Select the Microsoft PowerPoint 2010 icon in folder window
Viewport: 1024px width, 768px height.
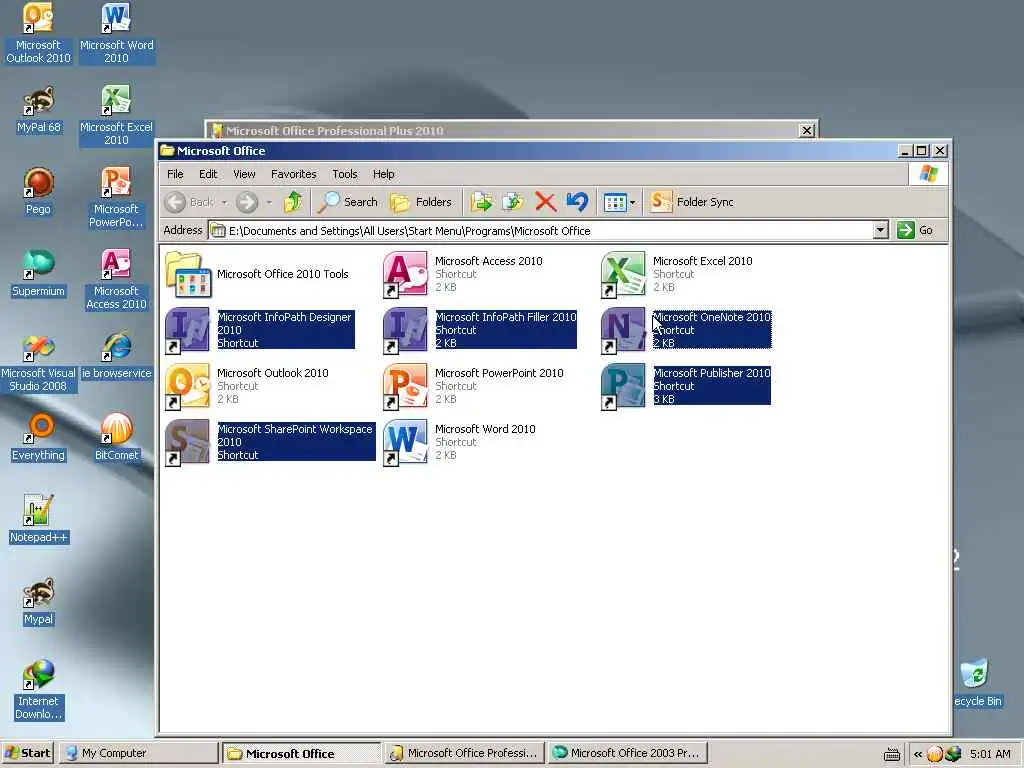click(x=406, y=387)
